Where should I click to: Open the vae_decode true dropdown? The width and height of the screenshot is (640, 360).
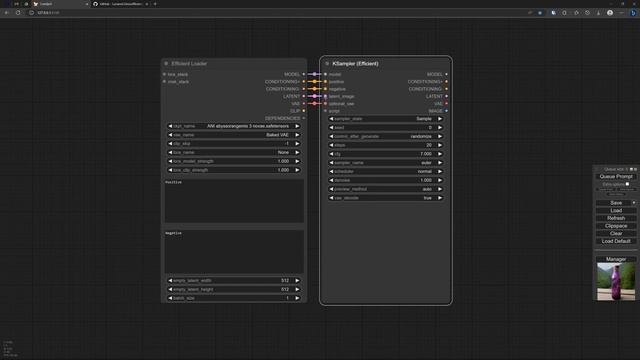tap(386, 198)
